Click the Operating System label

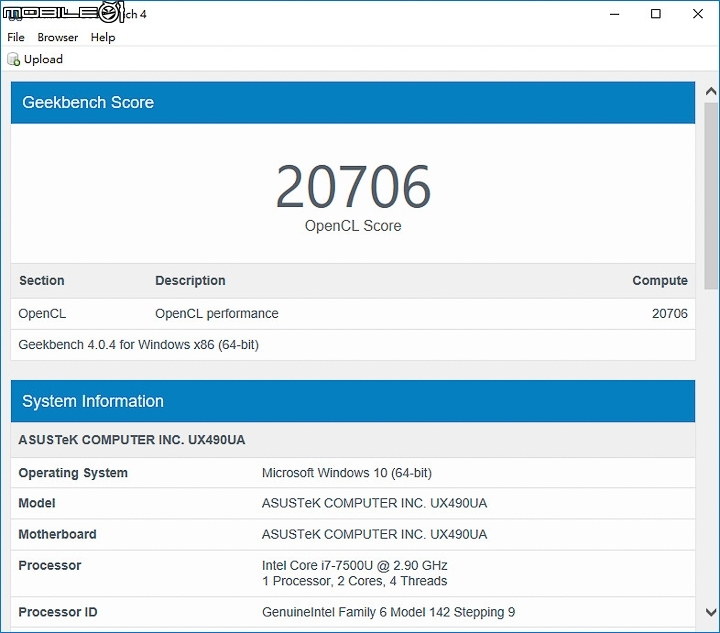73,473
